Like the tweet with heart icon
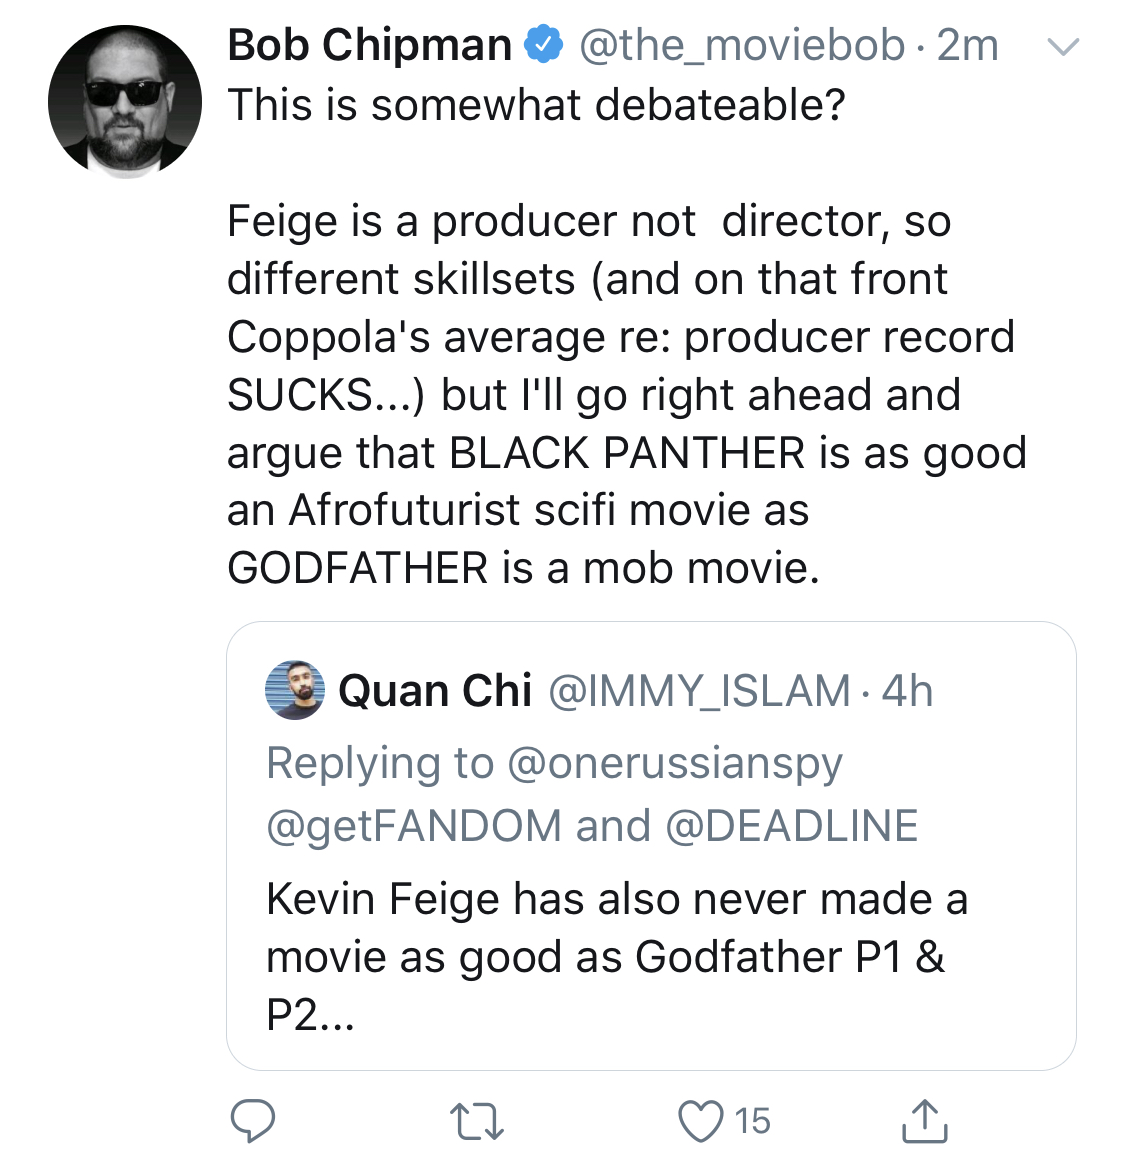The width and height of the screenshot is (1125, 1172). (700, 1121)
